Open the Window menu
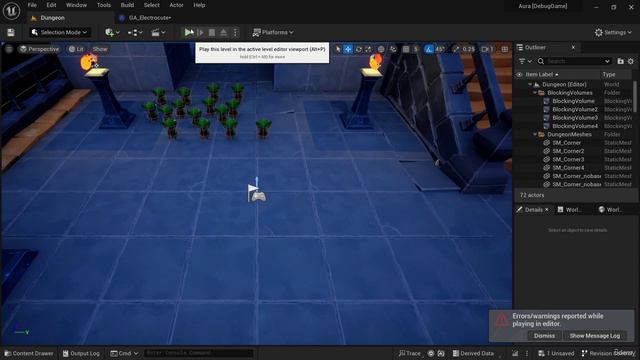 76,5
